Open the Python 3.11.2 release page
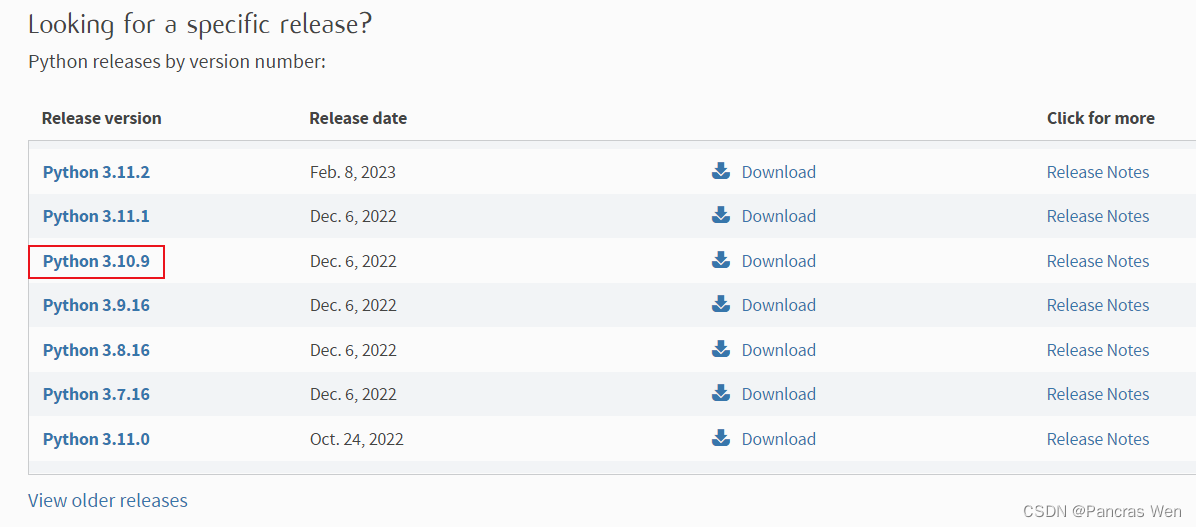1196x527 pixels. point(96,173)
